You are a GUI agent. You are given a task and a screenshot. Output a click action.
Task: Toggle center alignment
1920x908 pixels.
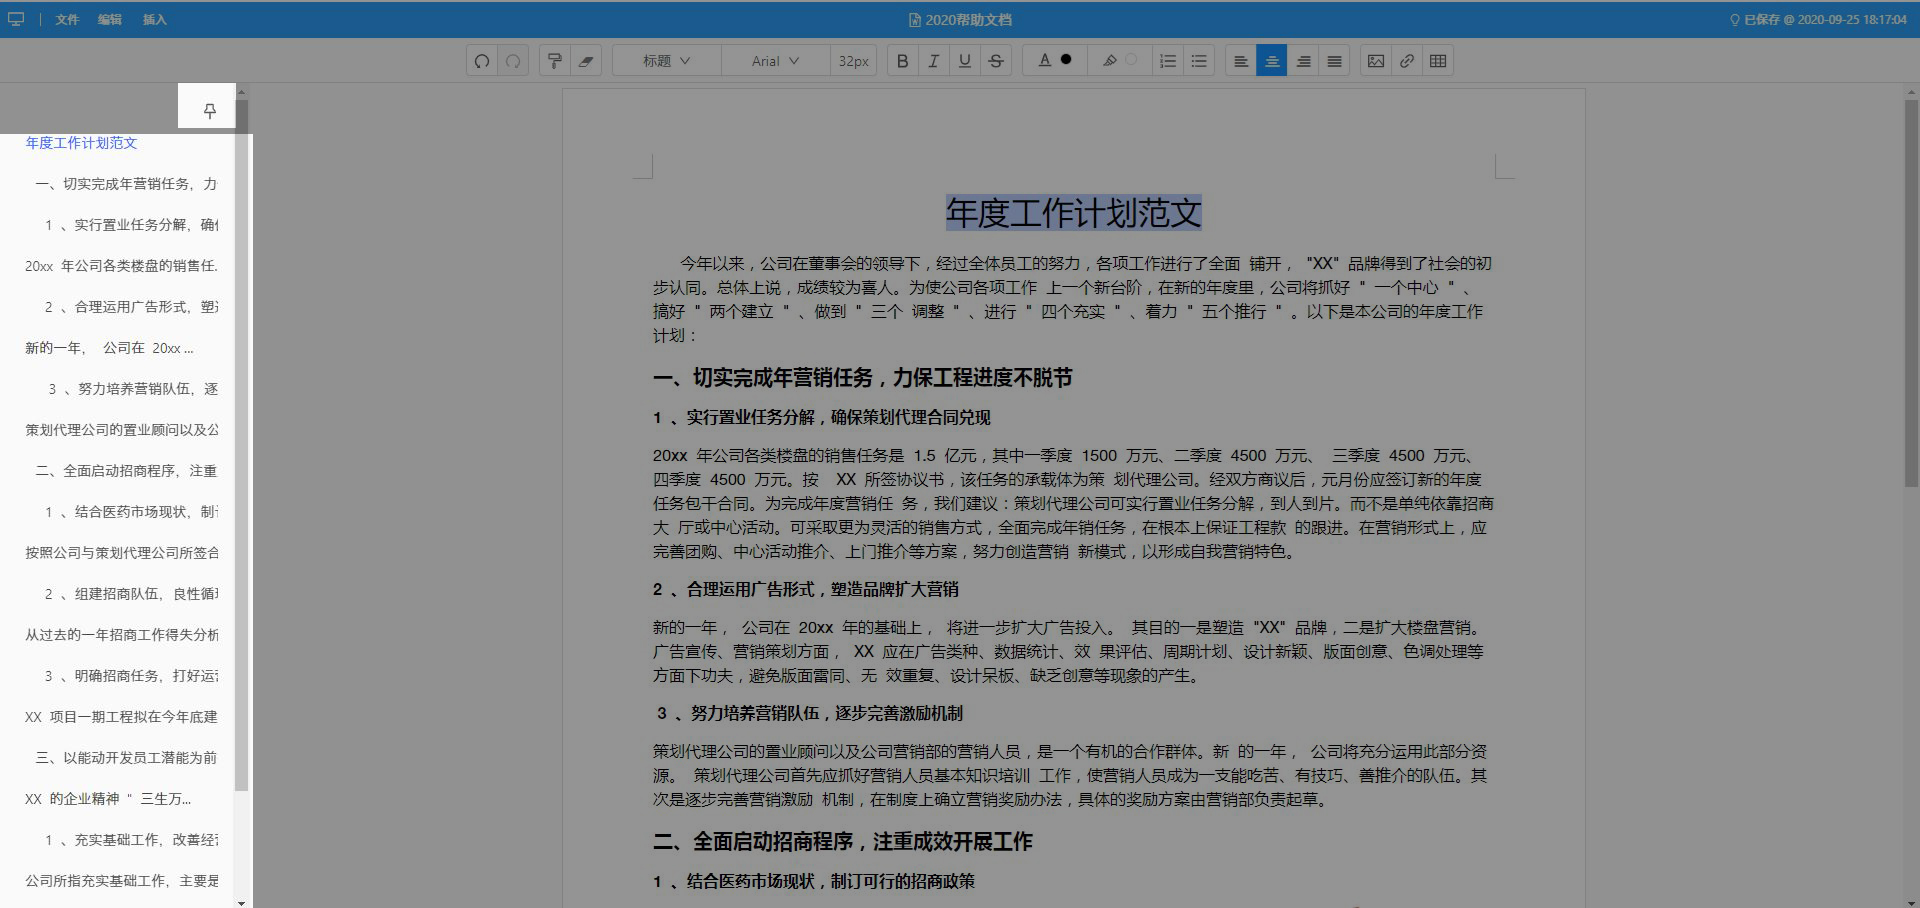coord(1272,61)
